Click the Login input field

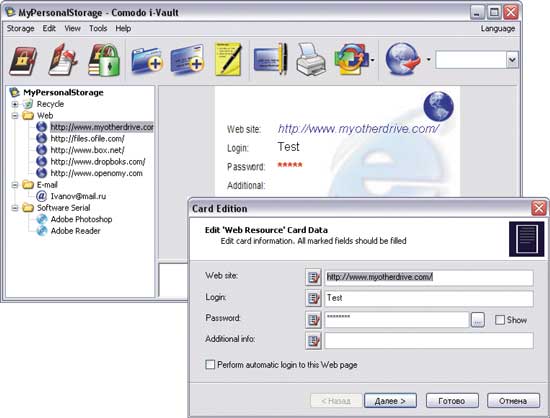click(429, 298)
